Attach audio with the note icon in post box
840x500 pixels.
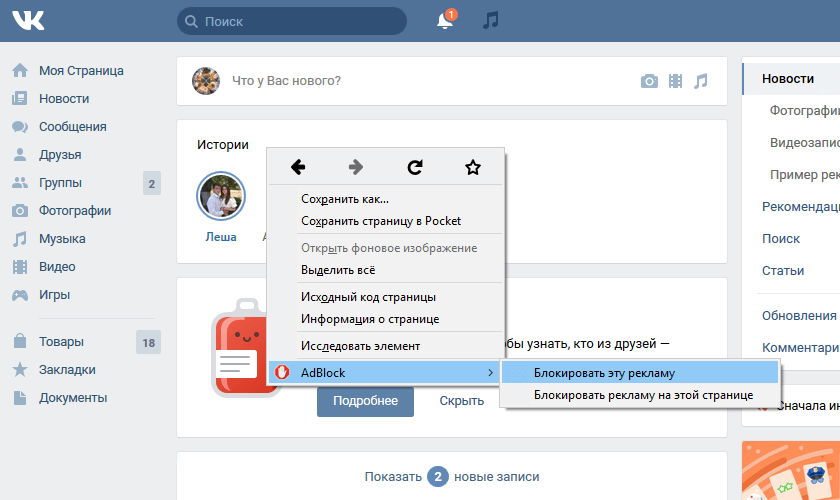701,81
